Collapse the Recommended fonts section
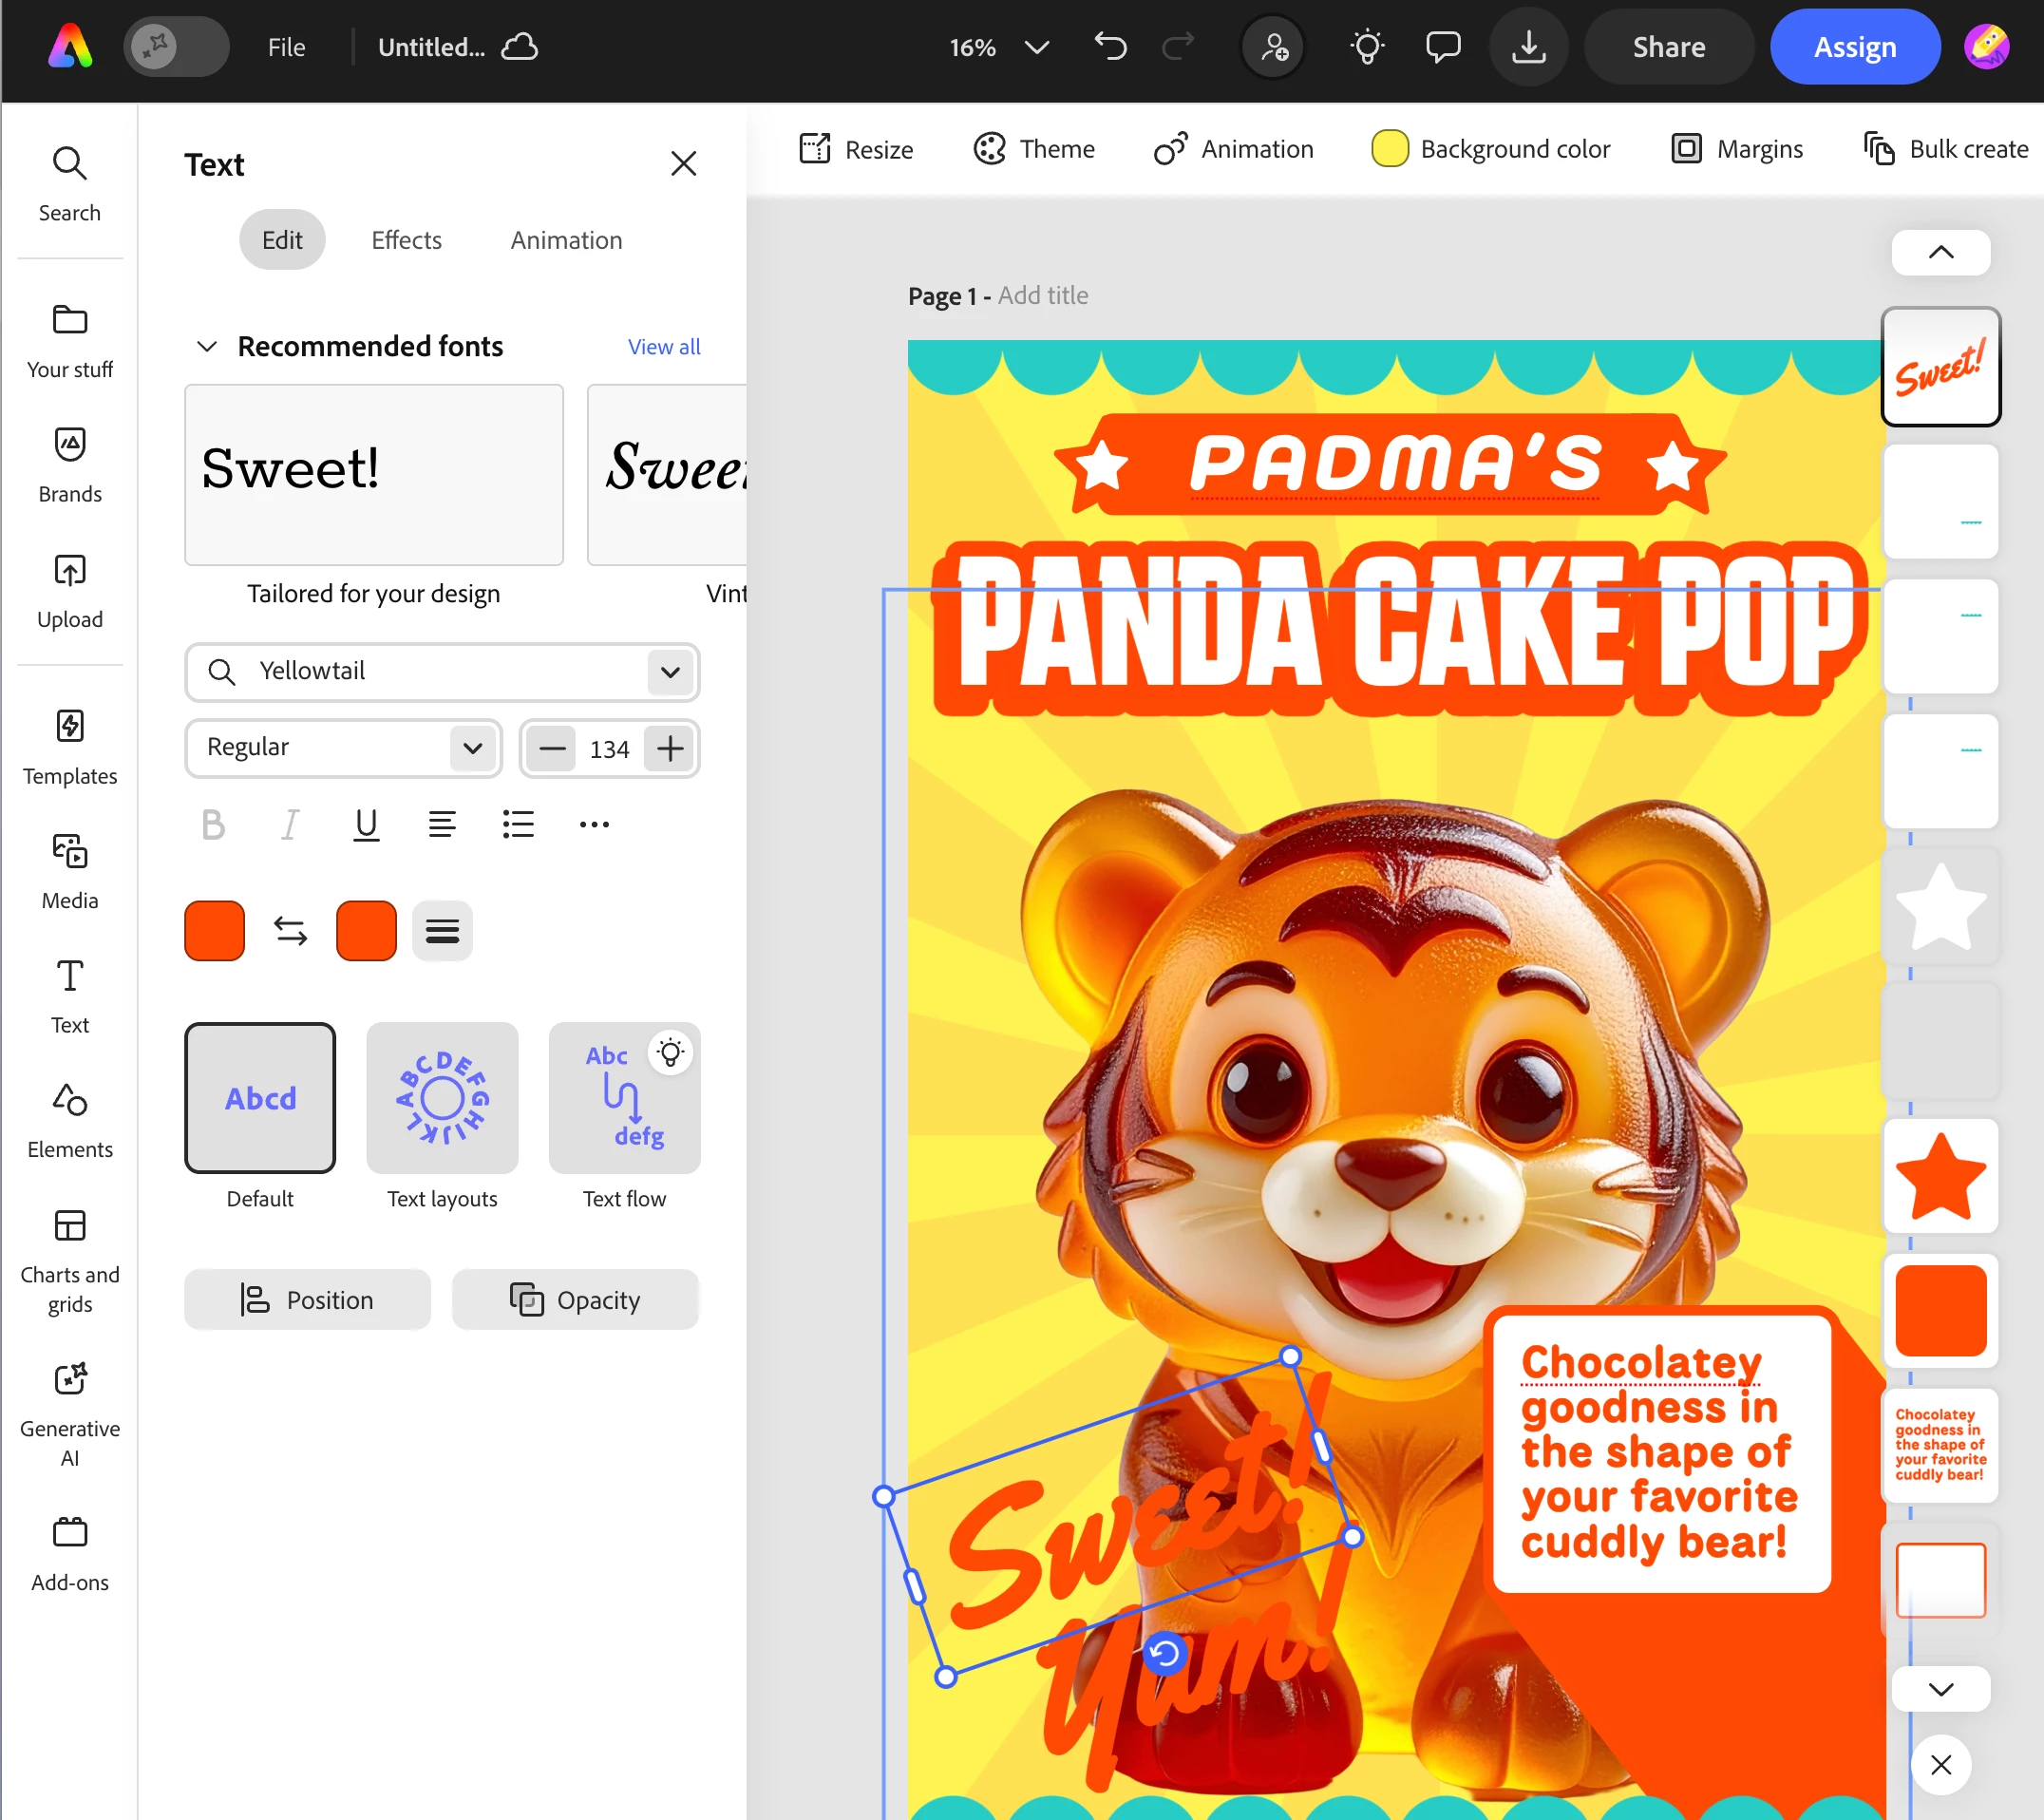The image size is (2044, 1820). coord(207,346)
